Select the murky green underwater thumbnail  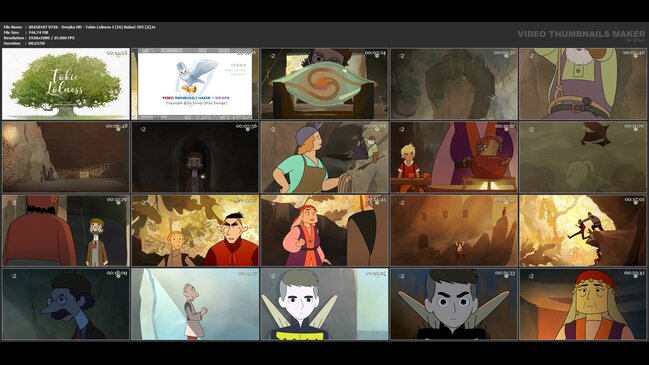click(583, 157)
